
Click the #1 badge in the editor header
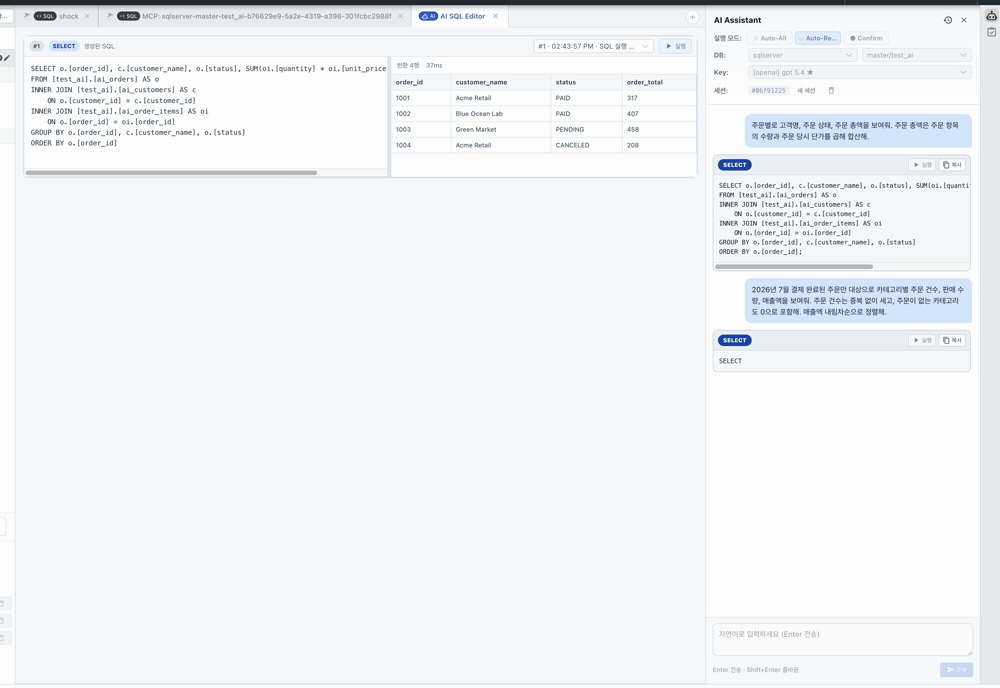coord(37,46)
